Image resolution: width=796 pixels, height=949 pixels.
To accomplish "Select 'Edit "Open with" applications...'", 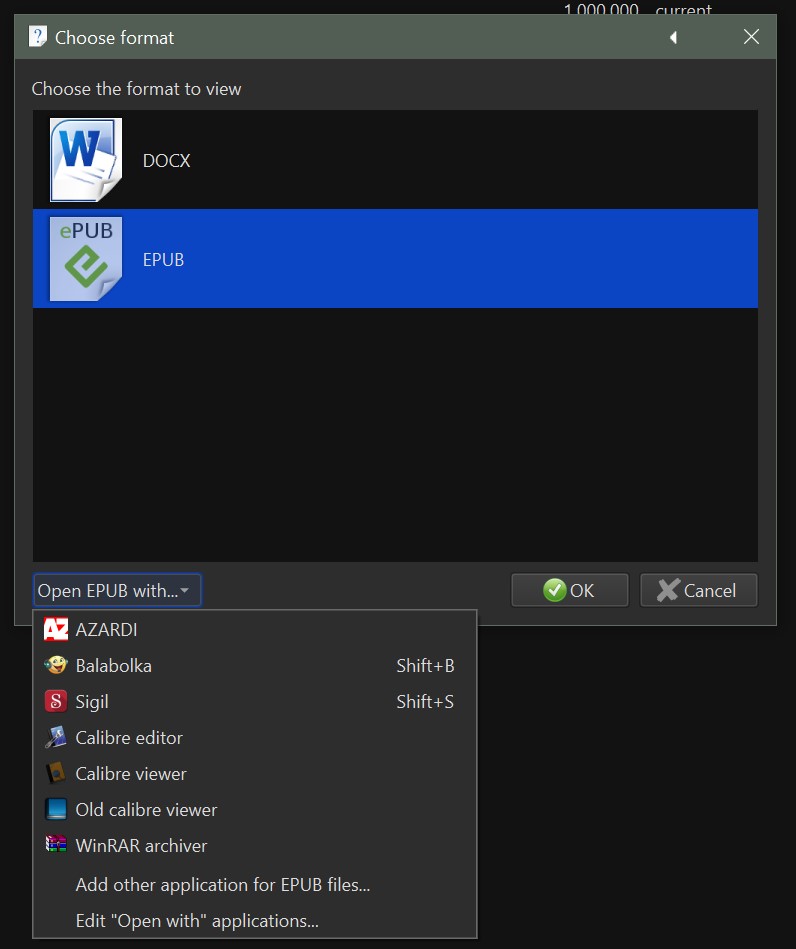I will click(x=255, y=921).
